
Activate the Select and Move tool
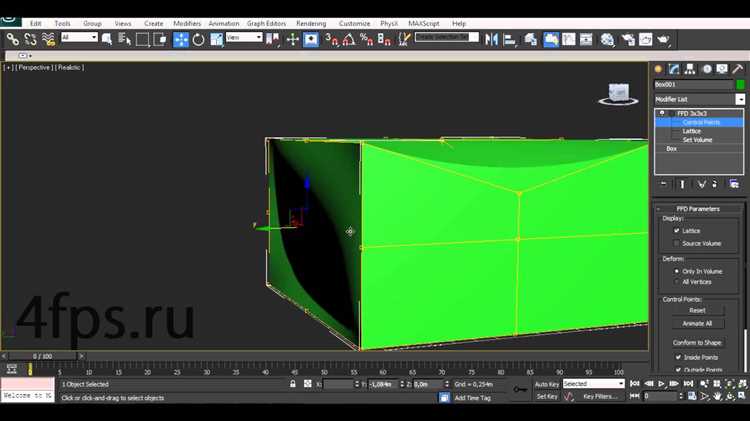pyautogui.click(x=181, y=39)
